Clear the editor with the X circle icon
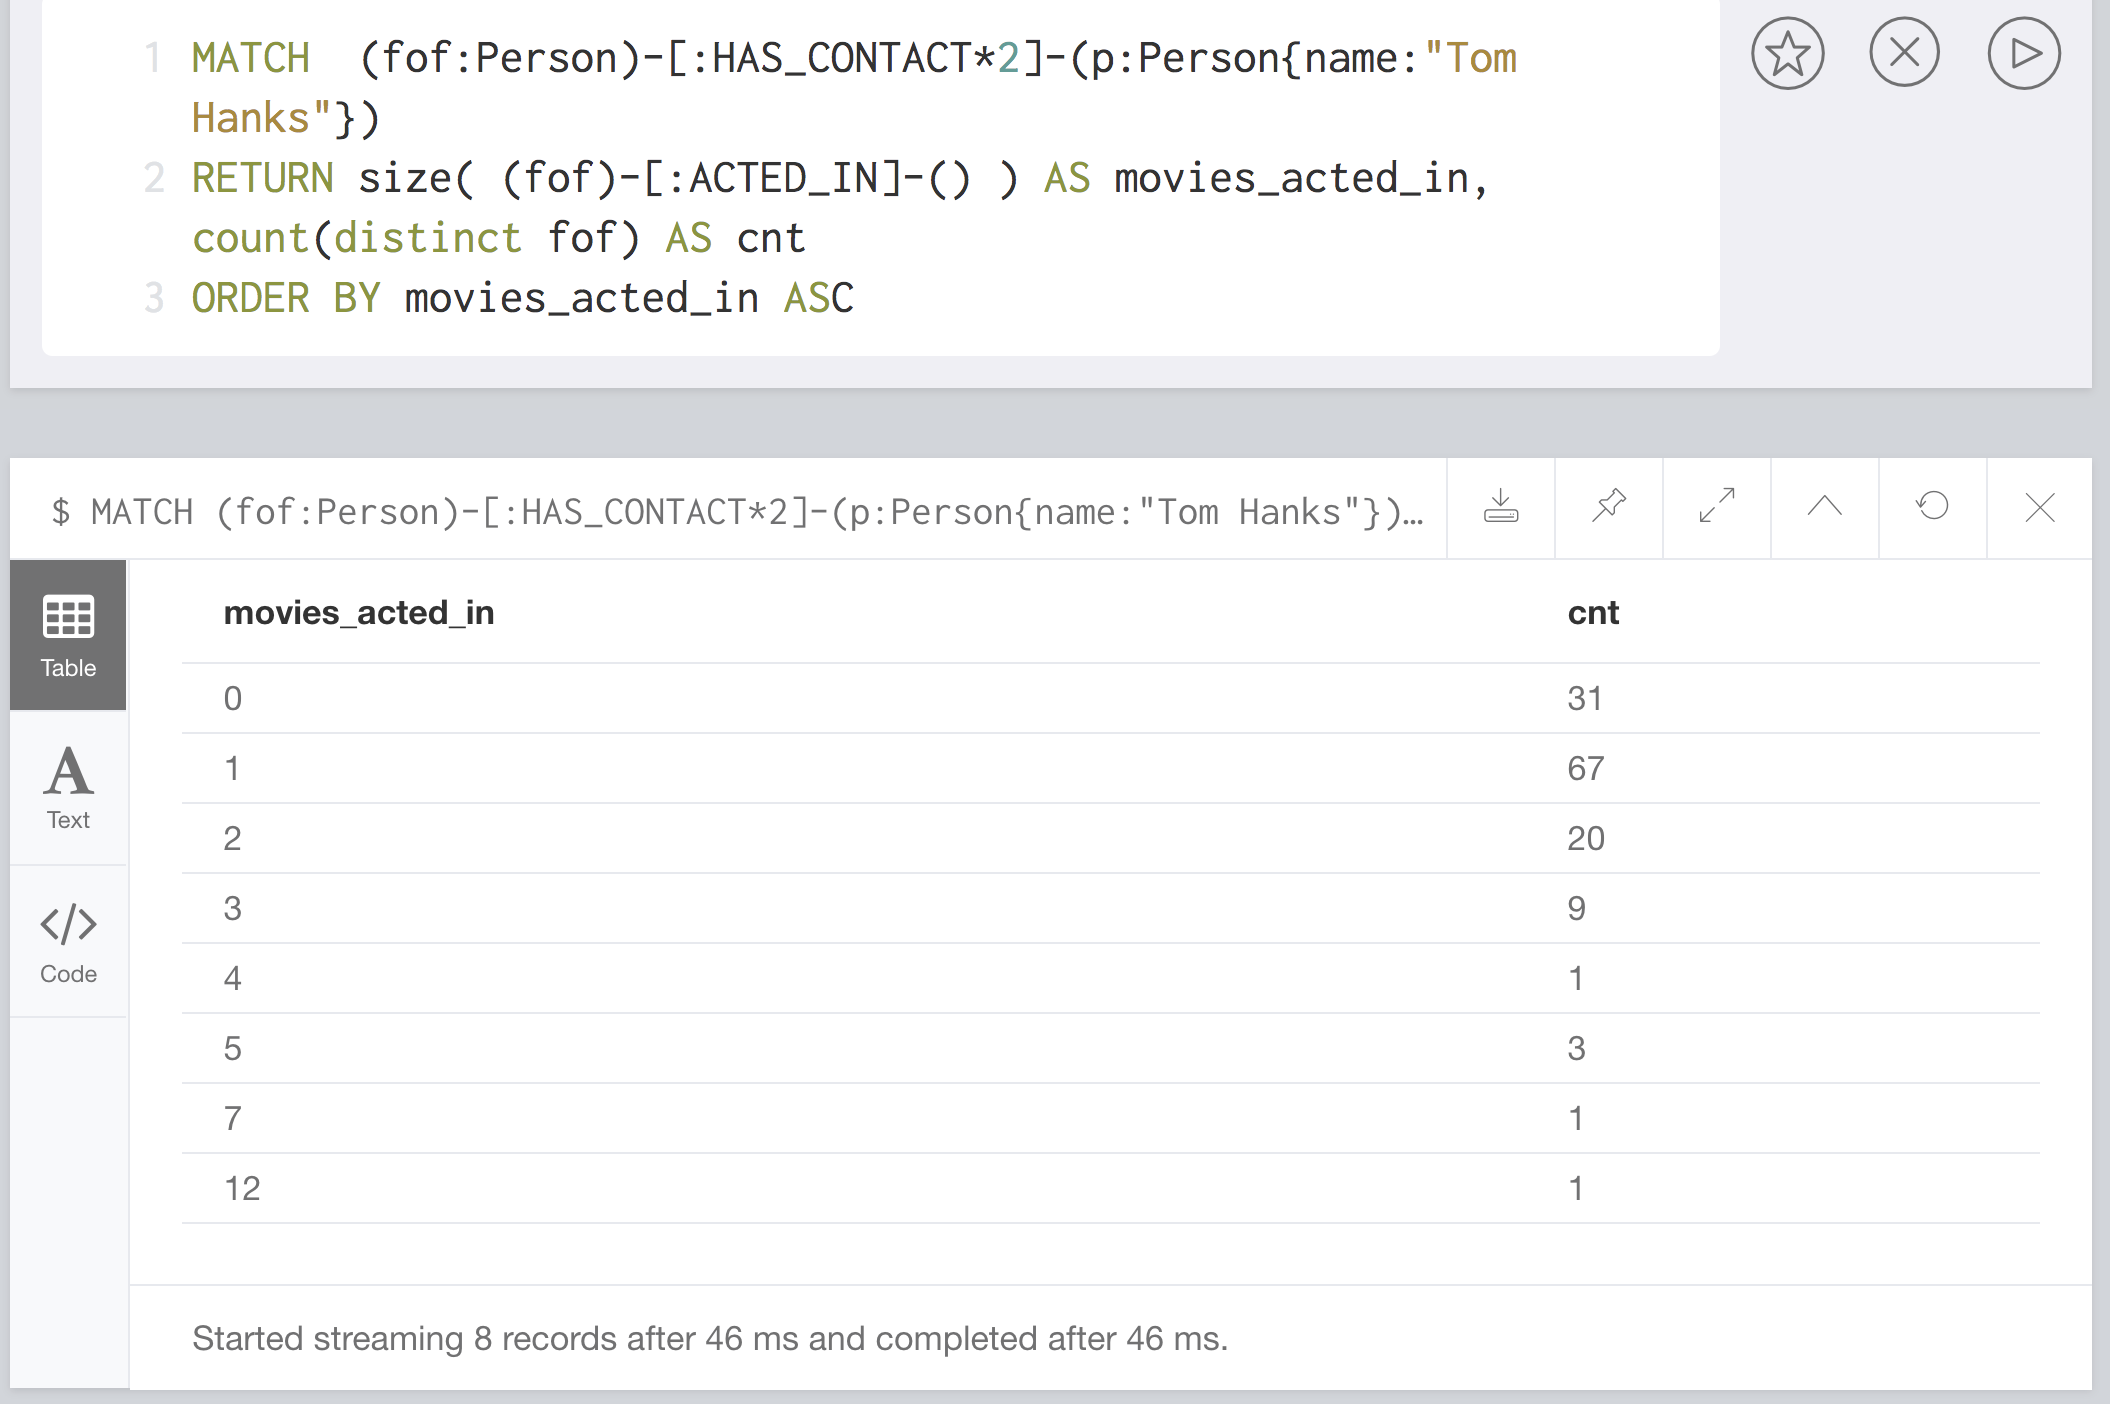Image resolution: width=2110 pixels, height=1404 pixels. click(x=1904, y=52)
